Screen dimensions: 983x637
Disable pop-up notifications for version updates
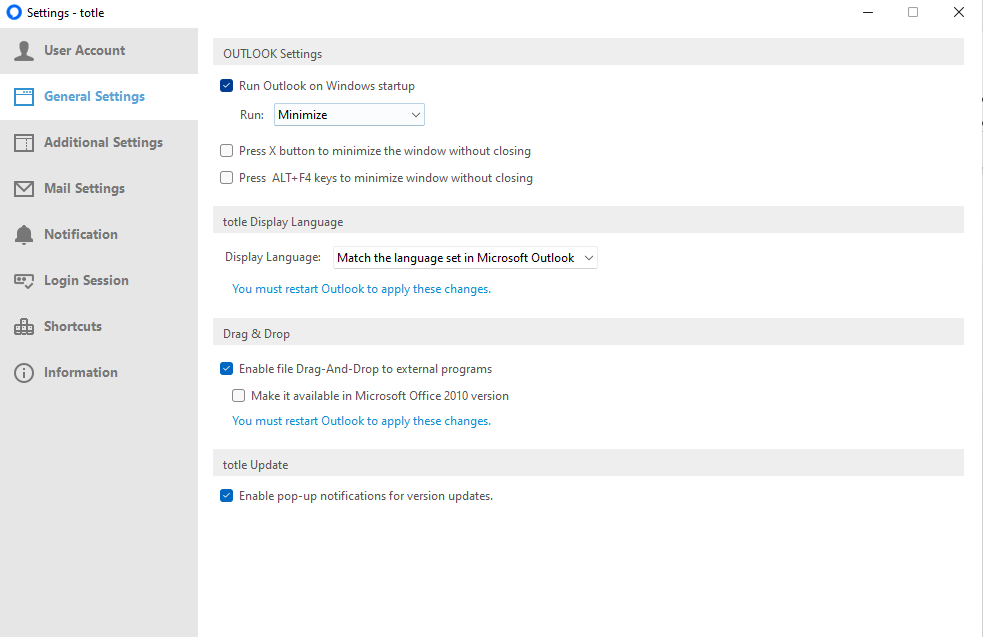coord(226,496)
